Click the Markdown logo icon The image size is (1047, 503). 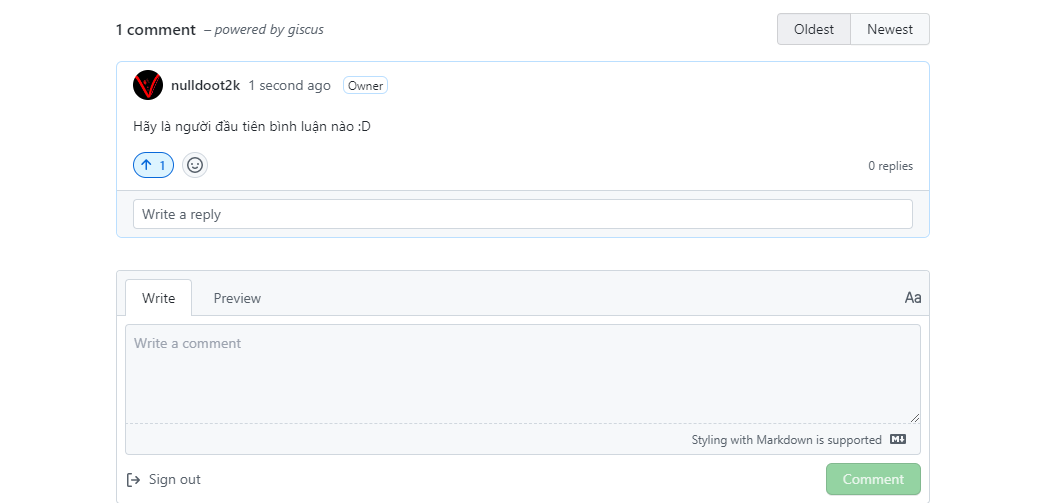click(898, 440)
